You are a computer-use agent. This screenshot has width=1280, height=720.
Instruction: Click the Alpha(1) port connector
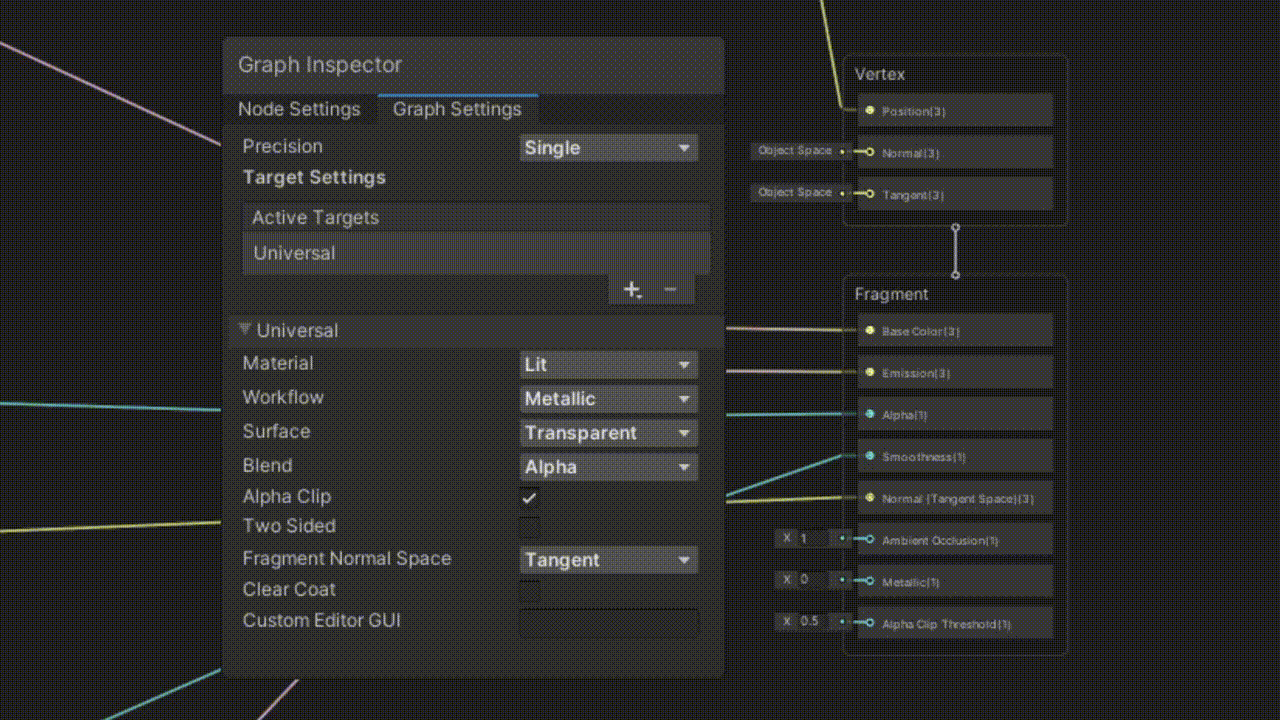(868, 414)
